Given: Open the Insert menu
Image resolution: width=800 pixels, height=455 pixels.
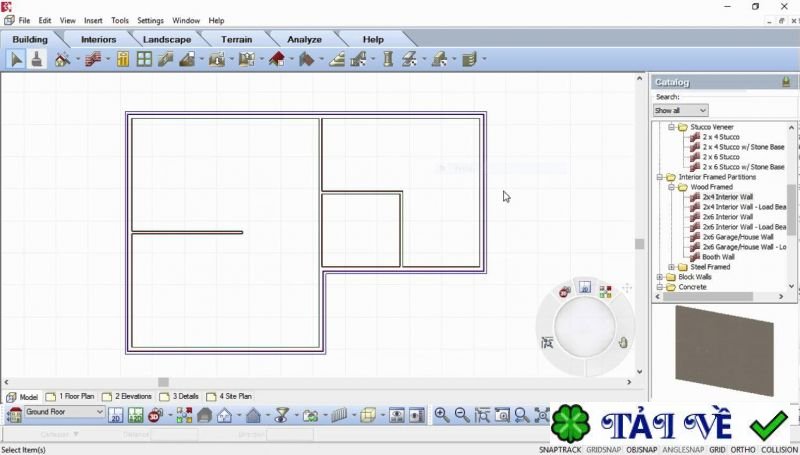Looking at the screenshot, I should pyautogui.click(x=93, y=20).
